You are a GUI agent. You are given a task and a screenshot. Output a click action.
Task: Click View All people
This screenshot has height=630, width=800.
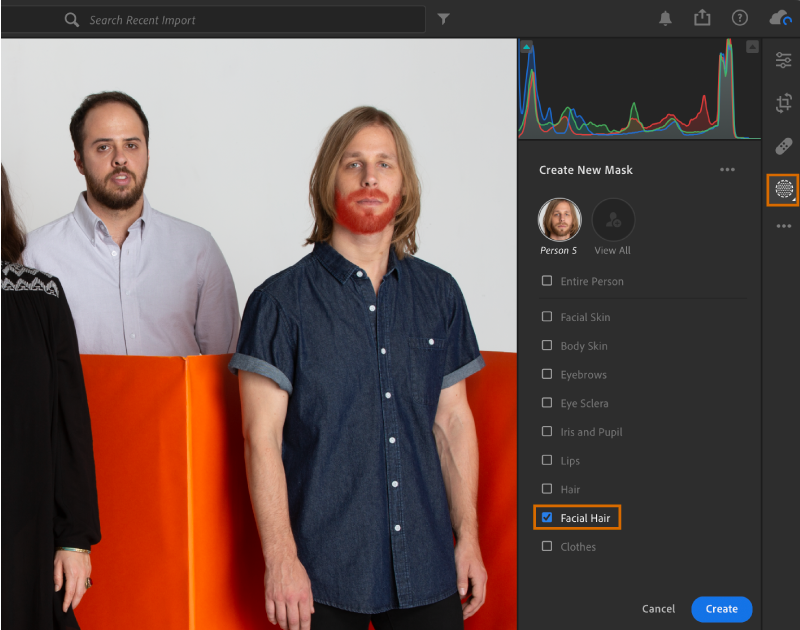coord(613,219)
